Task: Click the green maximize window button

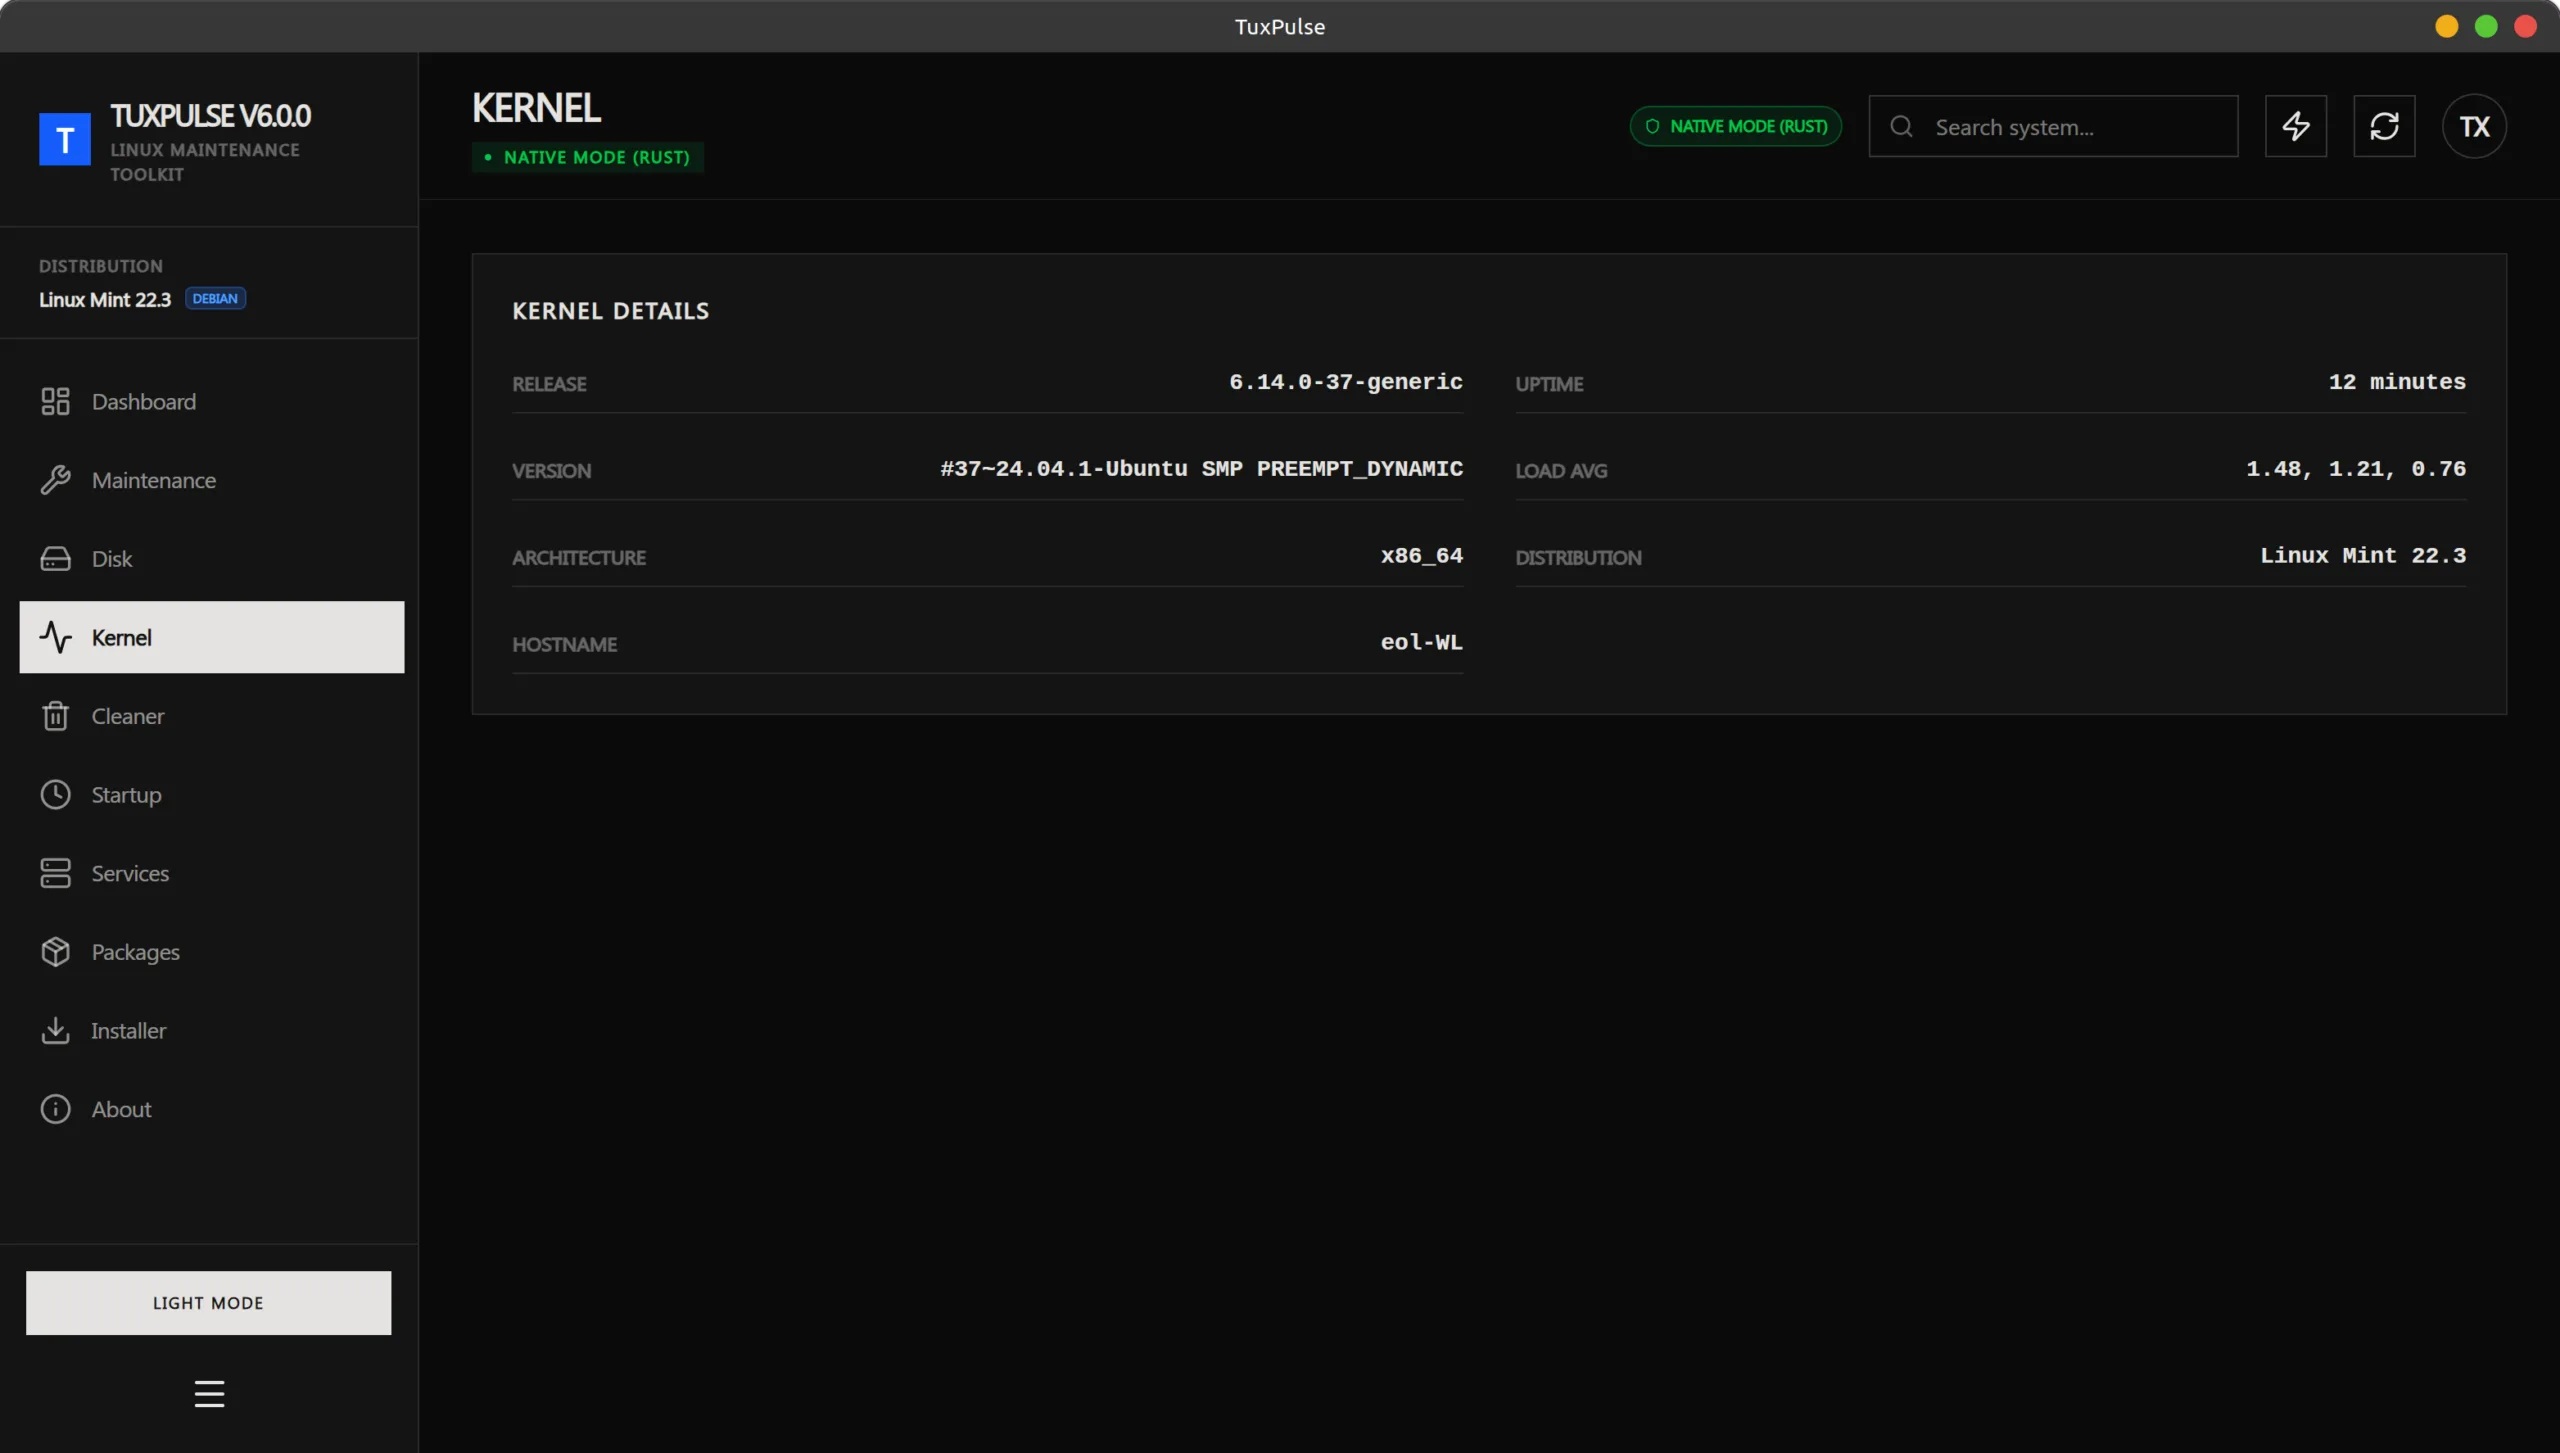Action: [x=2486, y=26]
